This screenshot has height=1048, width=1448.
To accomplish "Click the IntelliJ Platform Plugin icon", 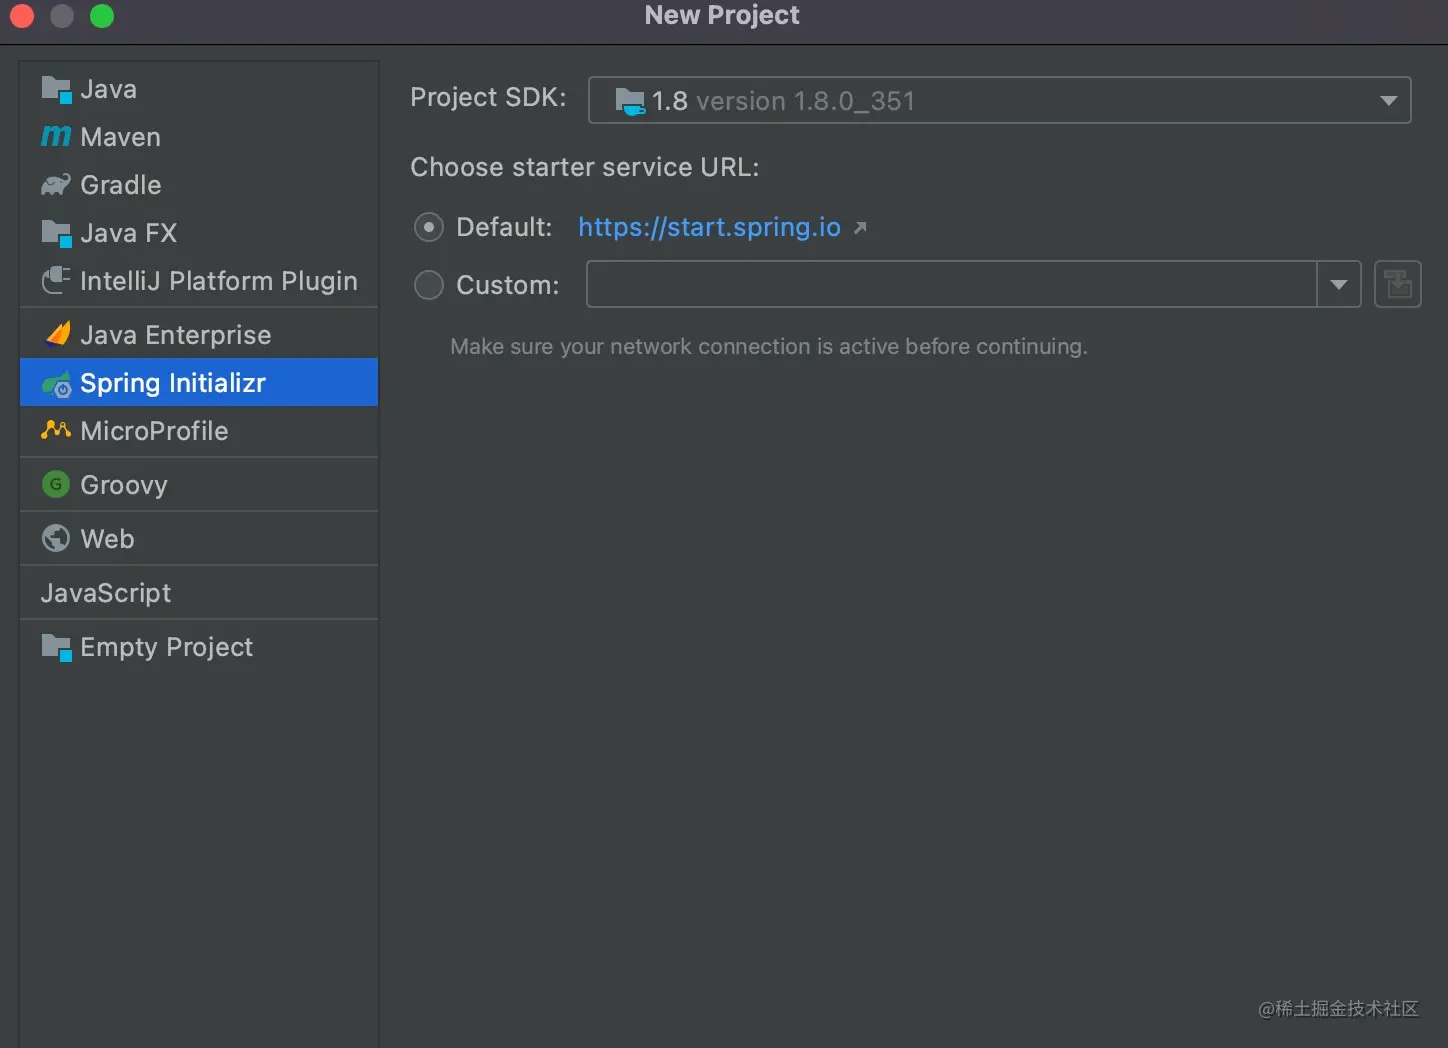I will 56,281.
